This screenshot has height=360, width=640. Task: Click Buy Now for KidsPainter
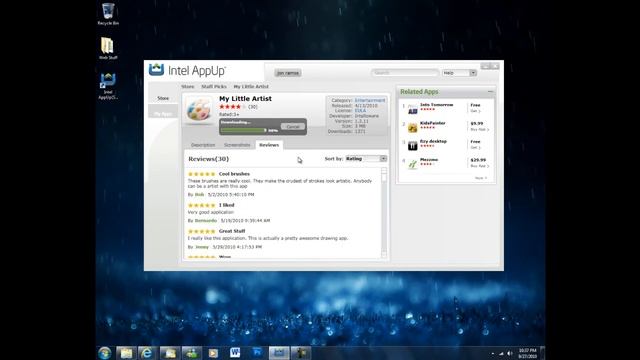[x=480, y=129]
